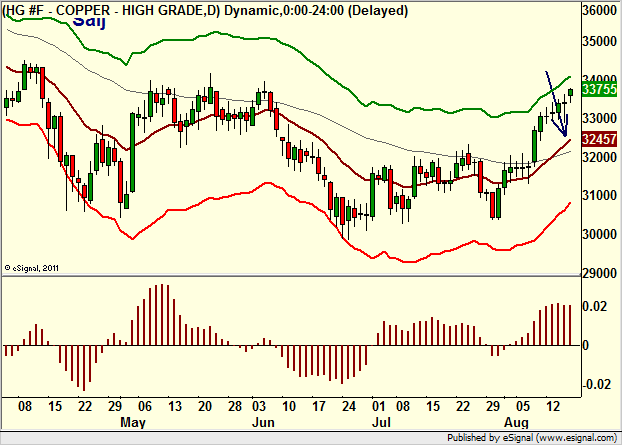
Task: Click the date label 24 in June
Action: [x=349, y=407]
